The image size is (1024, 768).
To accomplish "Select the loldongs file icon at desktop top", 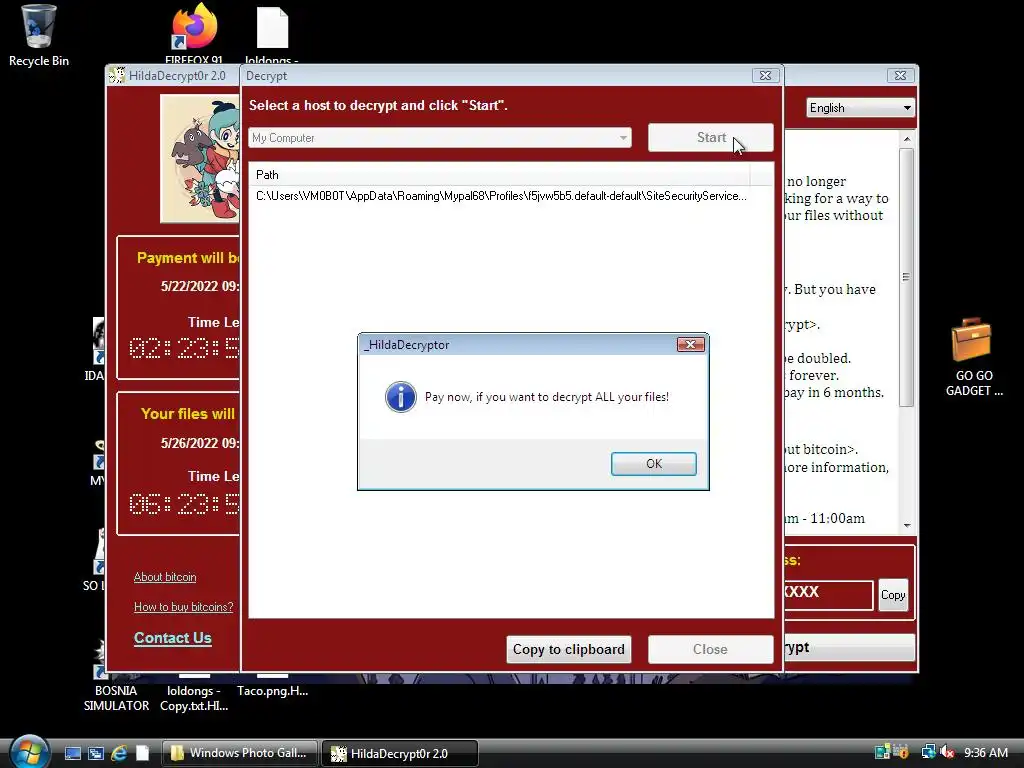I will coord(272,35).
